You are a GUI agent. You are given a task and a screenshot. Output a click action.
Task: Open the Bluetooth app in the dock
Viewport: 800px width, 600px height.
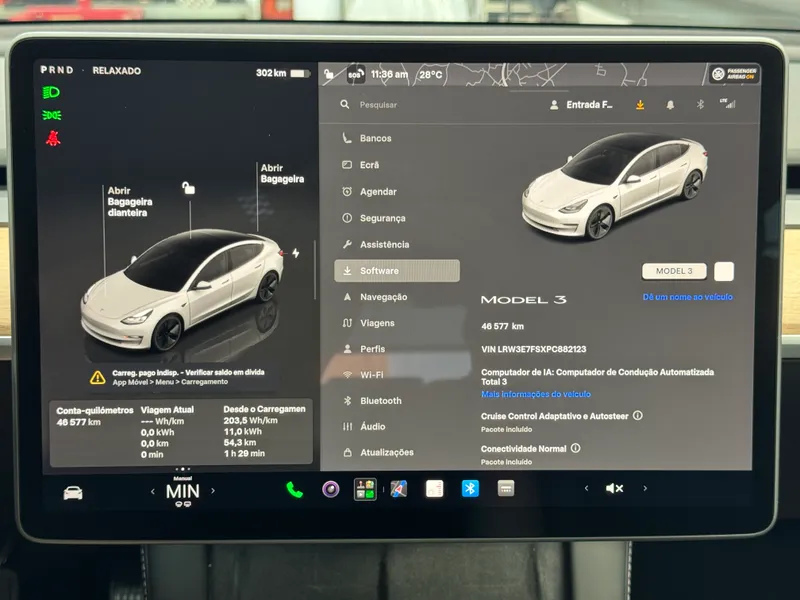[470, 488]
